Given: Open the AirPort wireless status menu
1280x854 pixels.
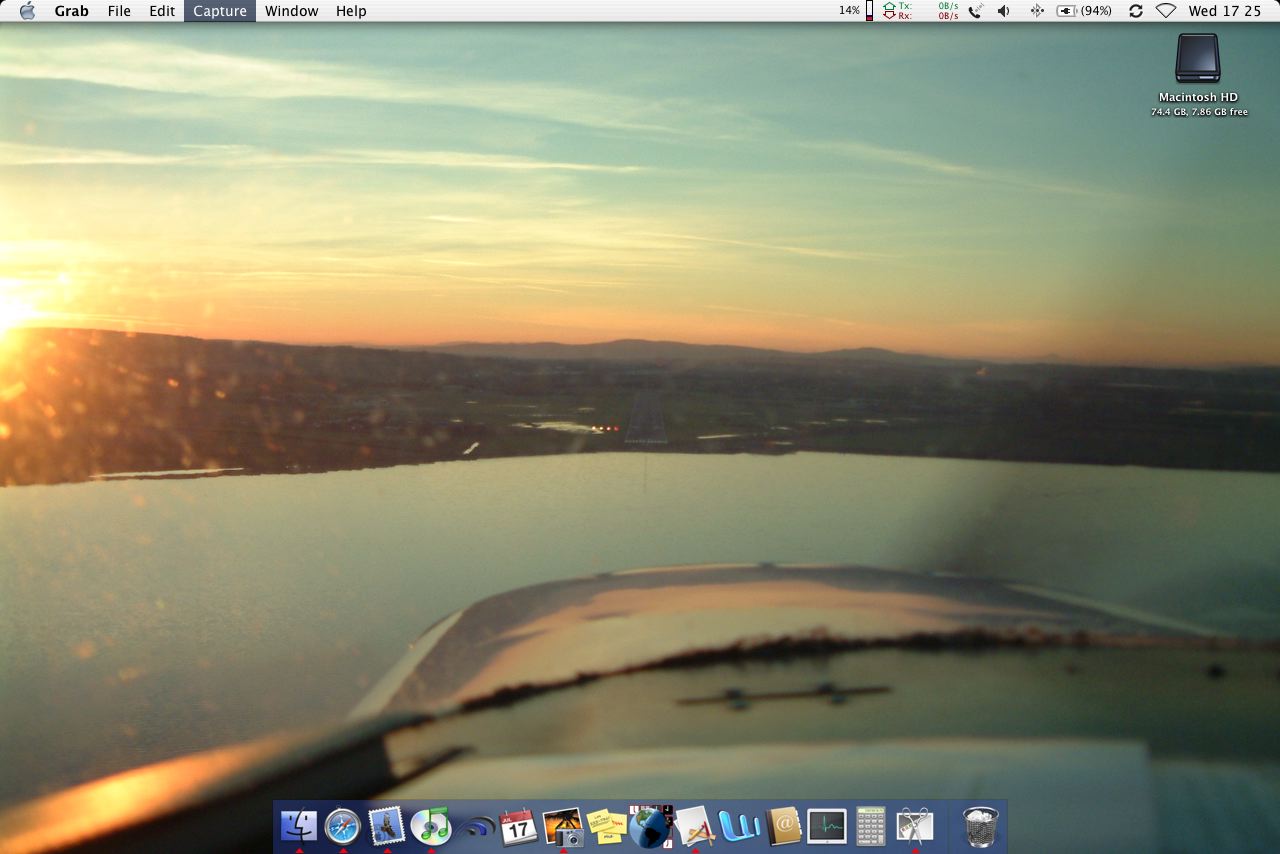Looking at the screenshot, I should (x=1165, y=11).
